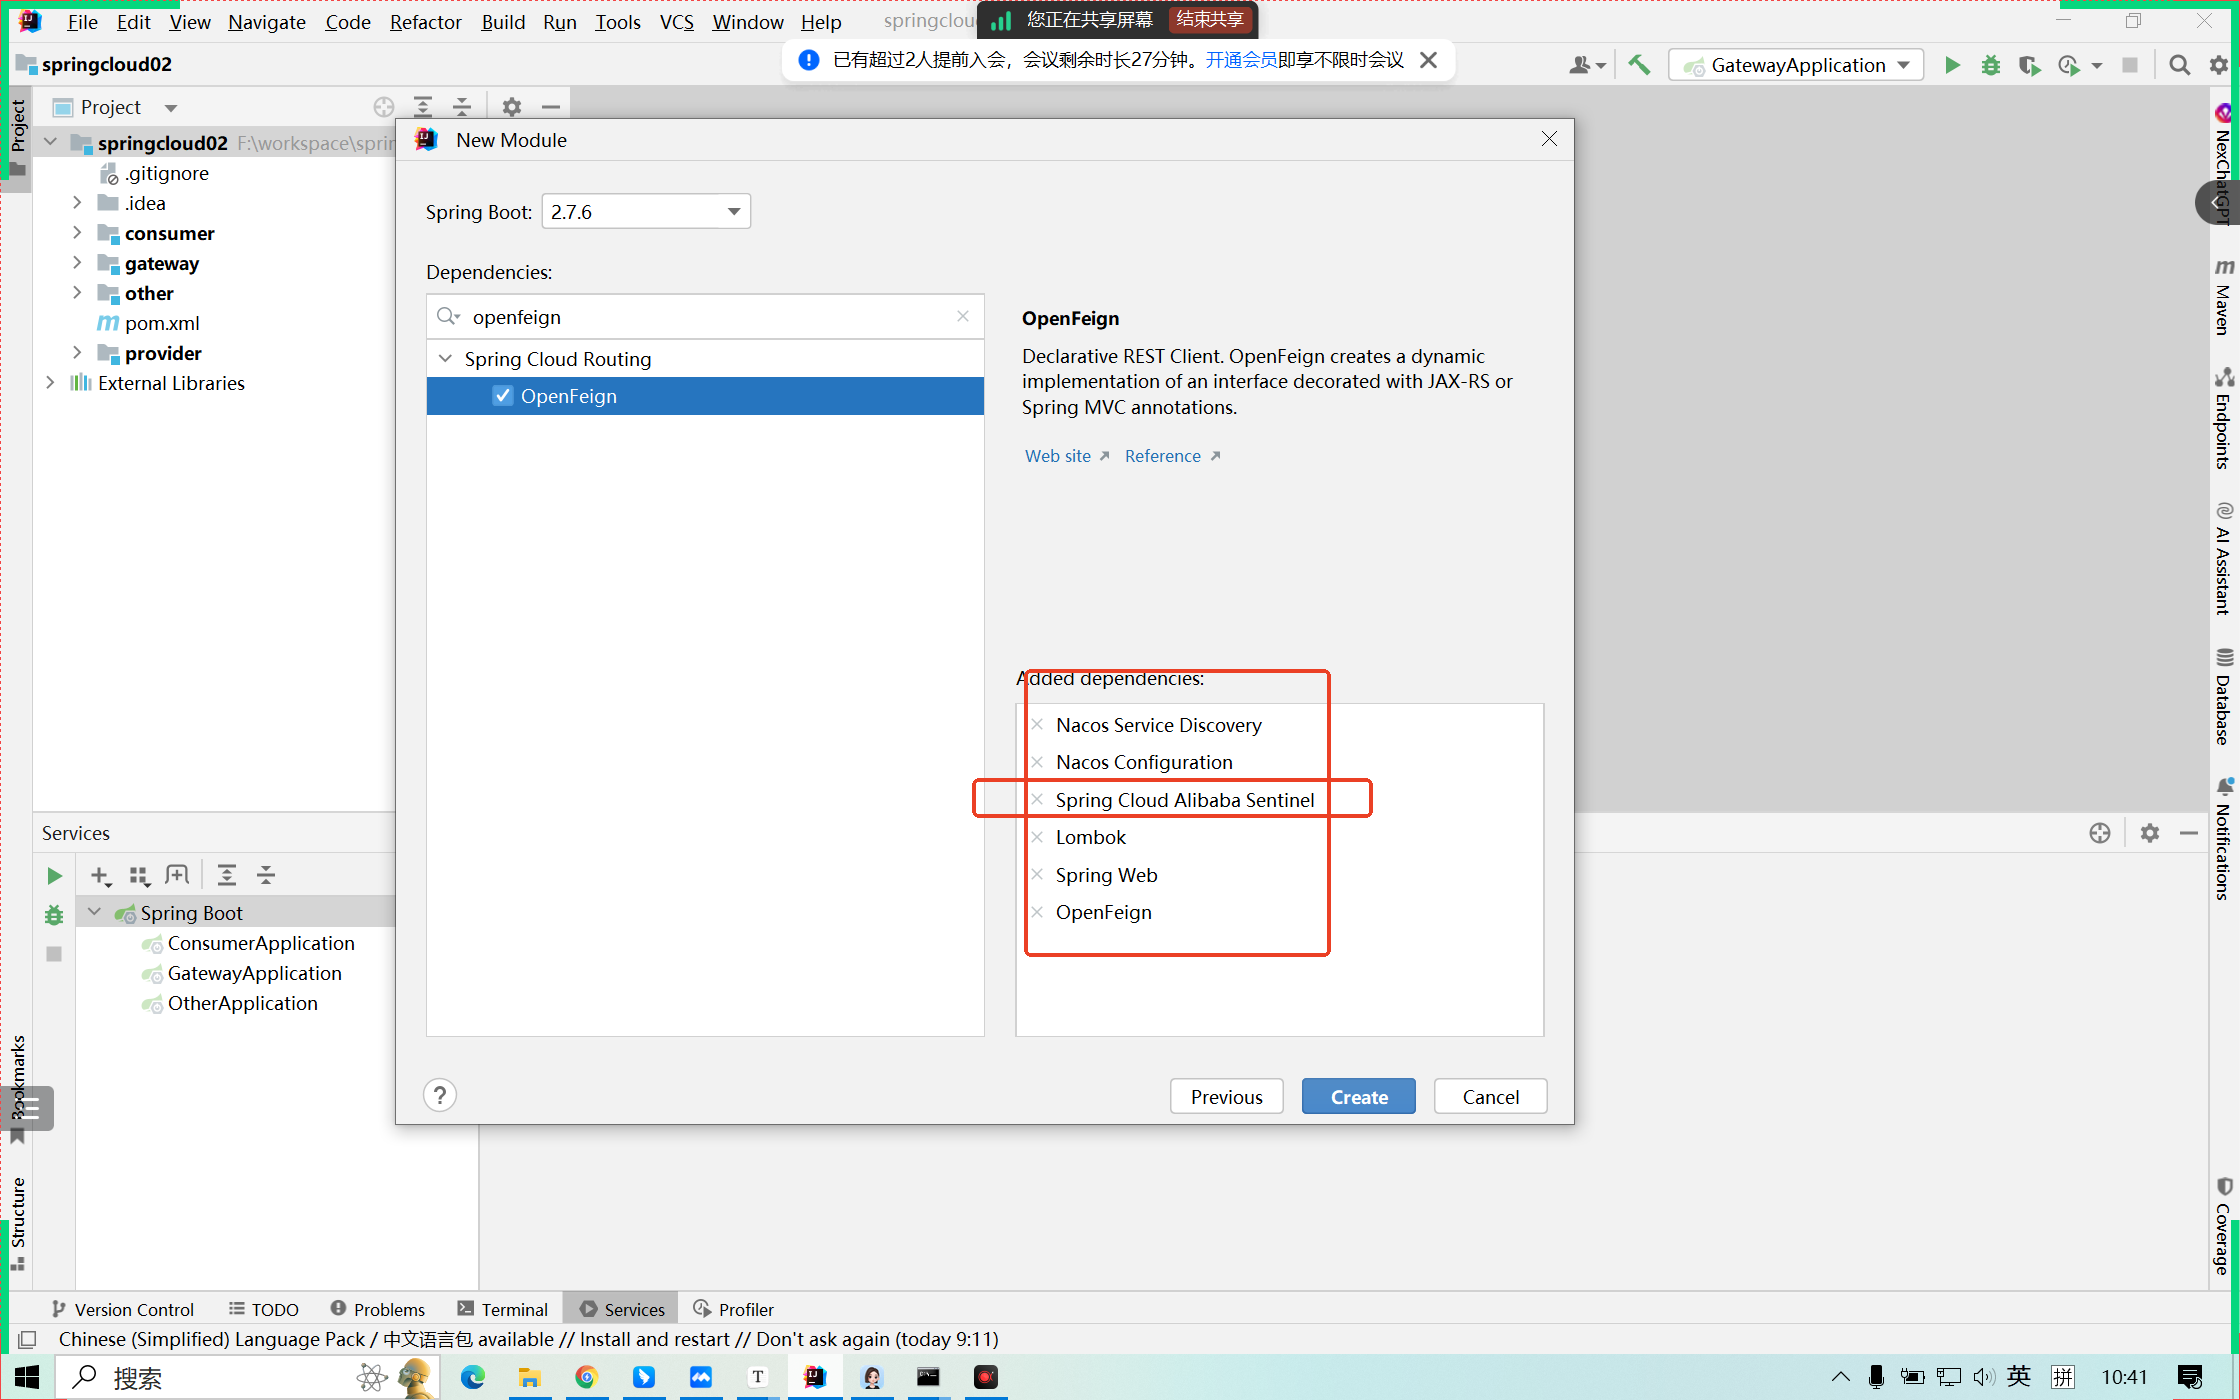Remove Spring Web from added dependencies
This screenshot has height=1400, width=2240.
coord(1037,875)
